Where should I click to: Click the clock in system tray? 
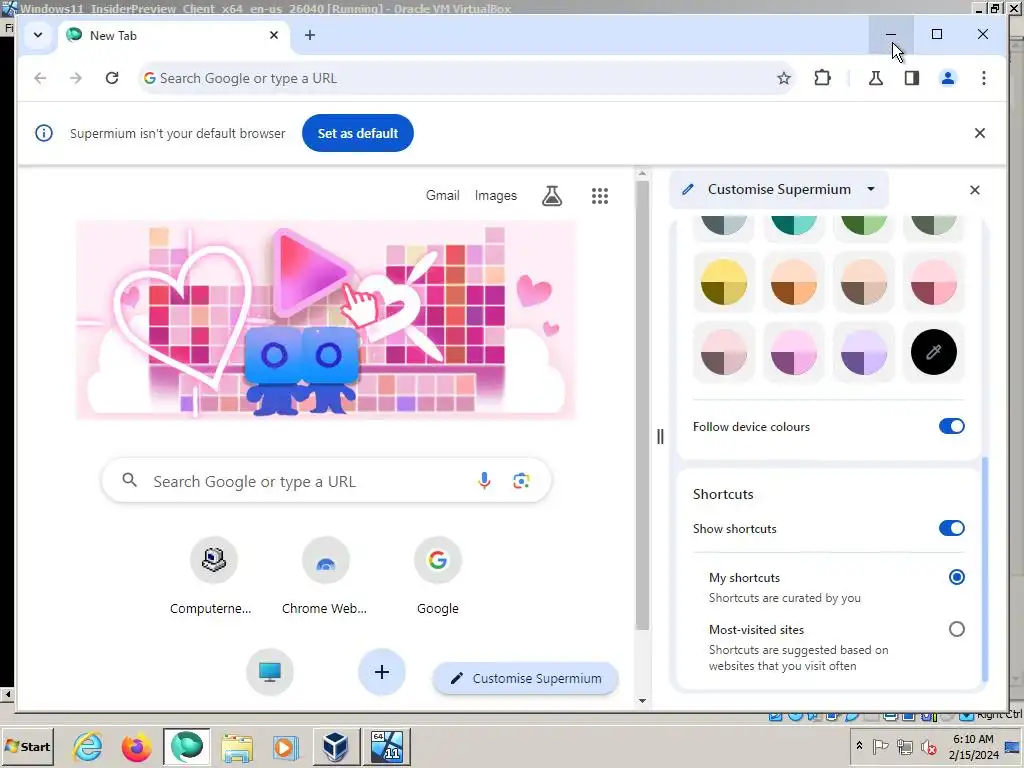[x=973, y=747]
